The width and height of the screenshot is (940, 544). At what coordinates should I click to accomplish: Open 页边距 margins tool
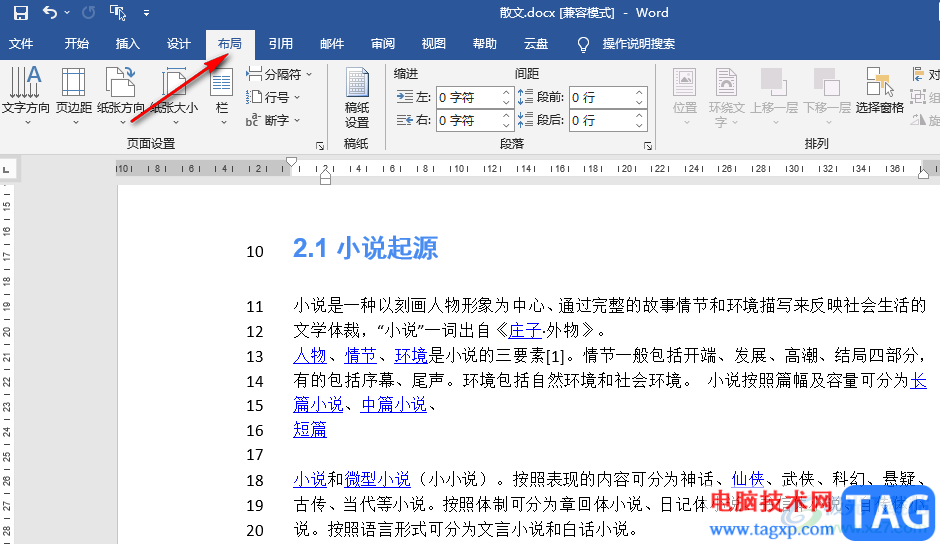[x=74, y=95]
